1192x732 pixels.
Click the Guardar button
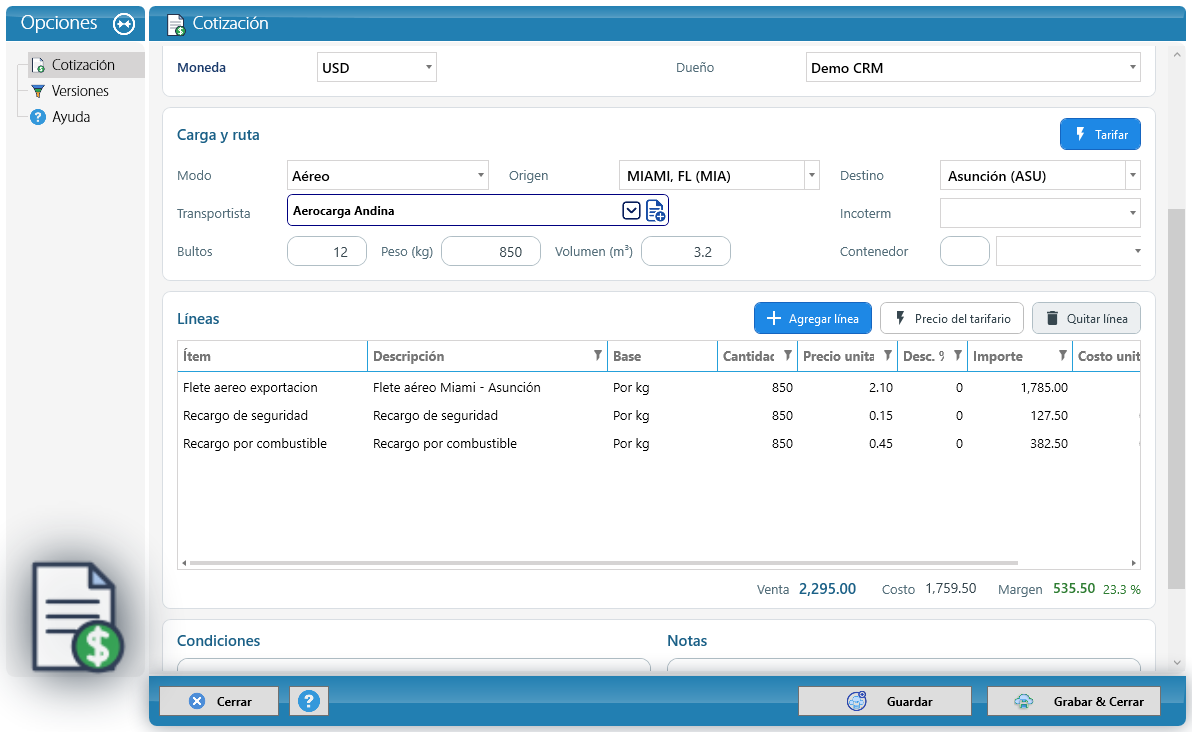click(x=885, y=701)
